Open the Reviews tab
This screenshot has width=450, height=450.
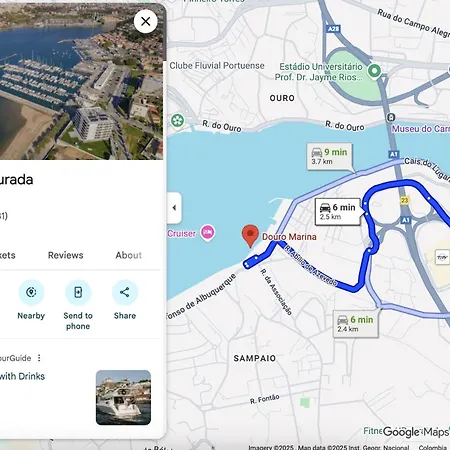pyautogui.click(x=66, y=255)
